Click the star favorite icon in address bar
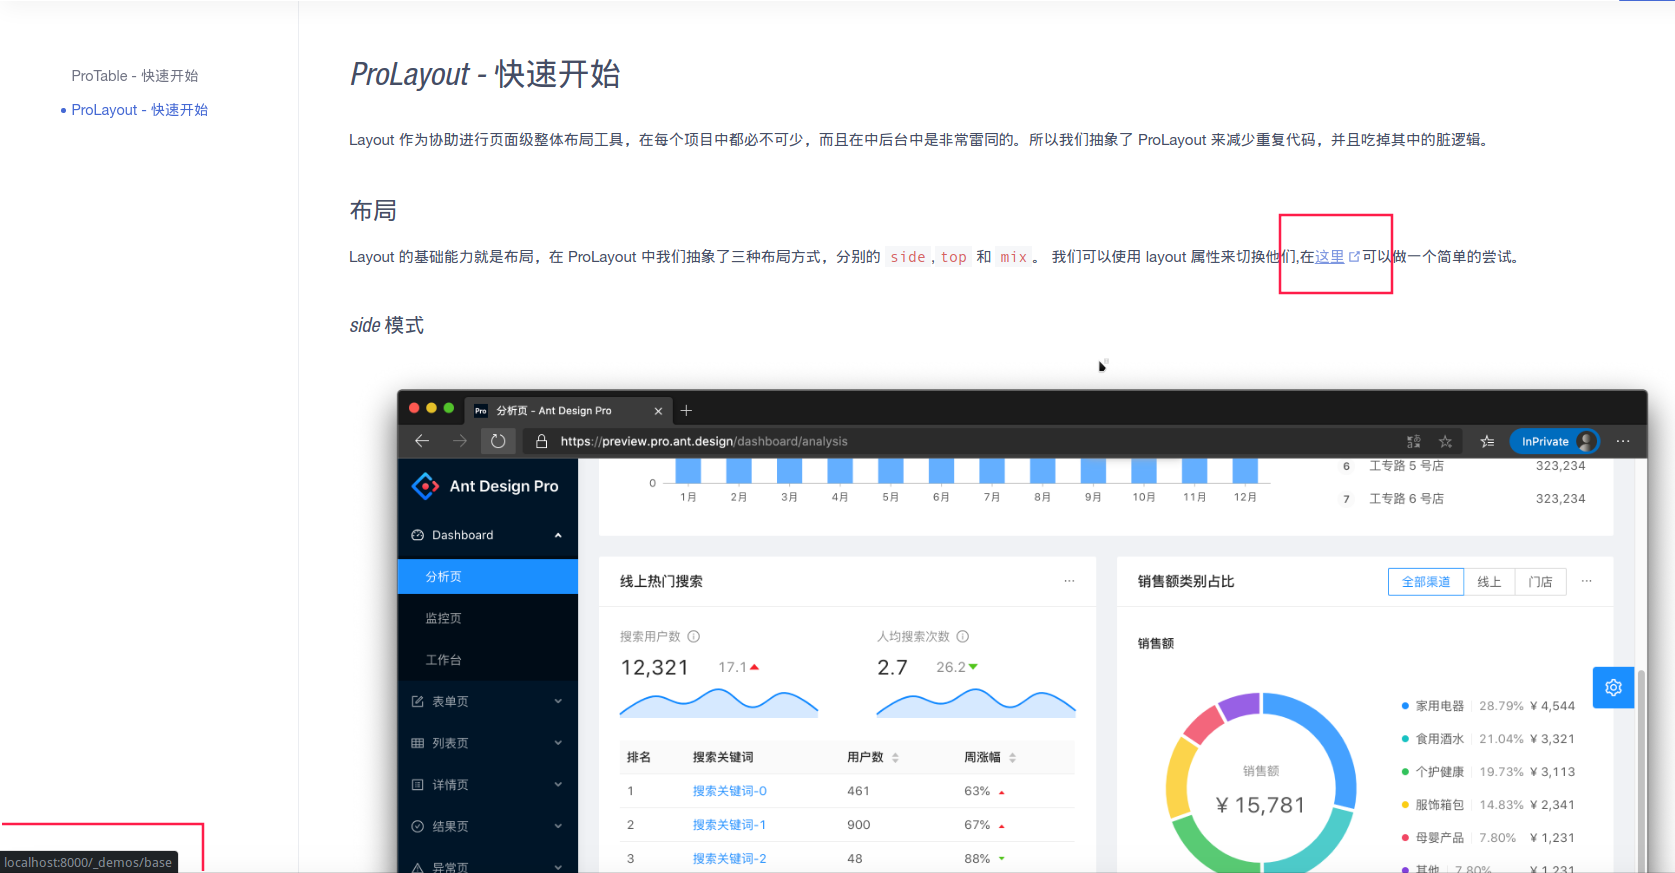The height and width of the screenshot is (873, 1675). pyautogui.click(x=1445, y=441)
